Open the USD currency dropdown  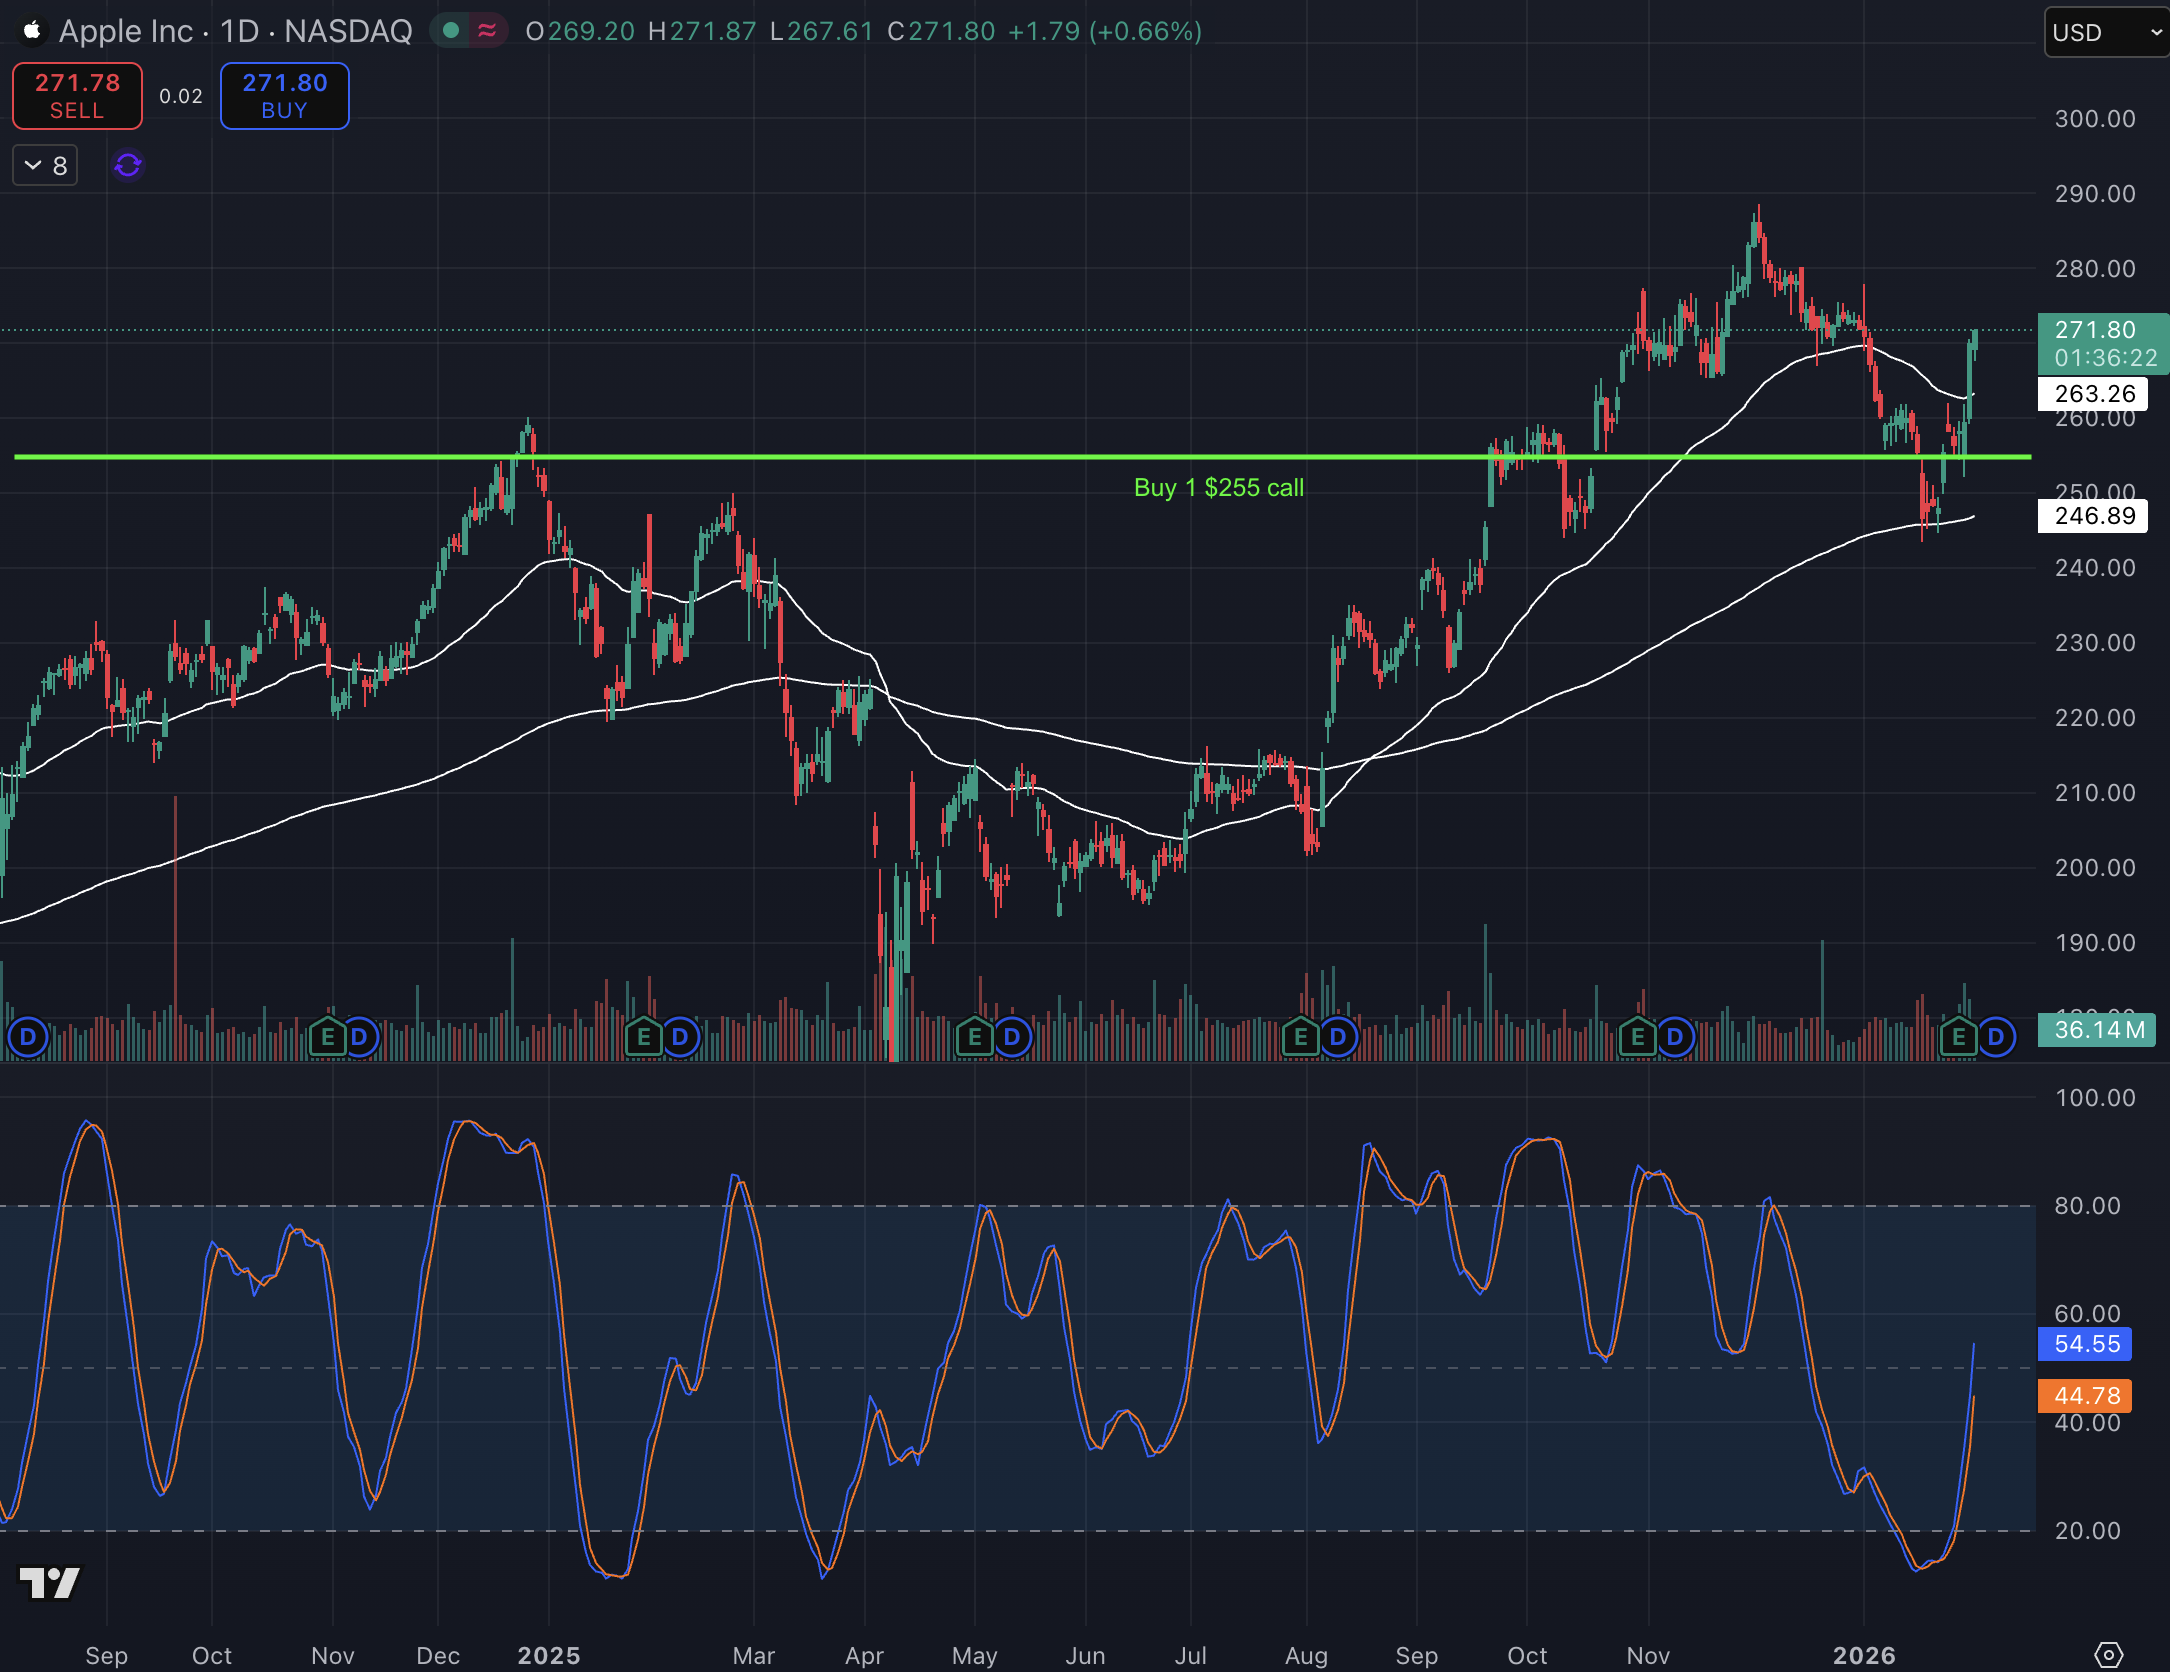[x=2106, y=32]
